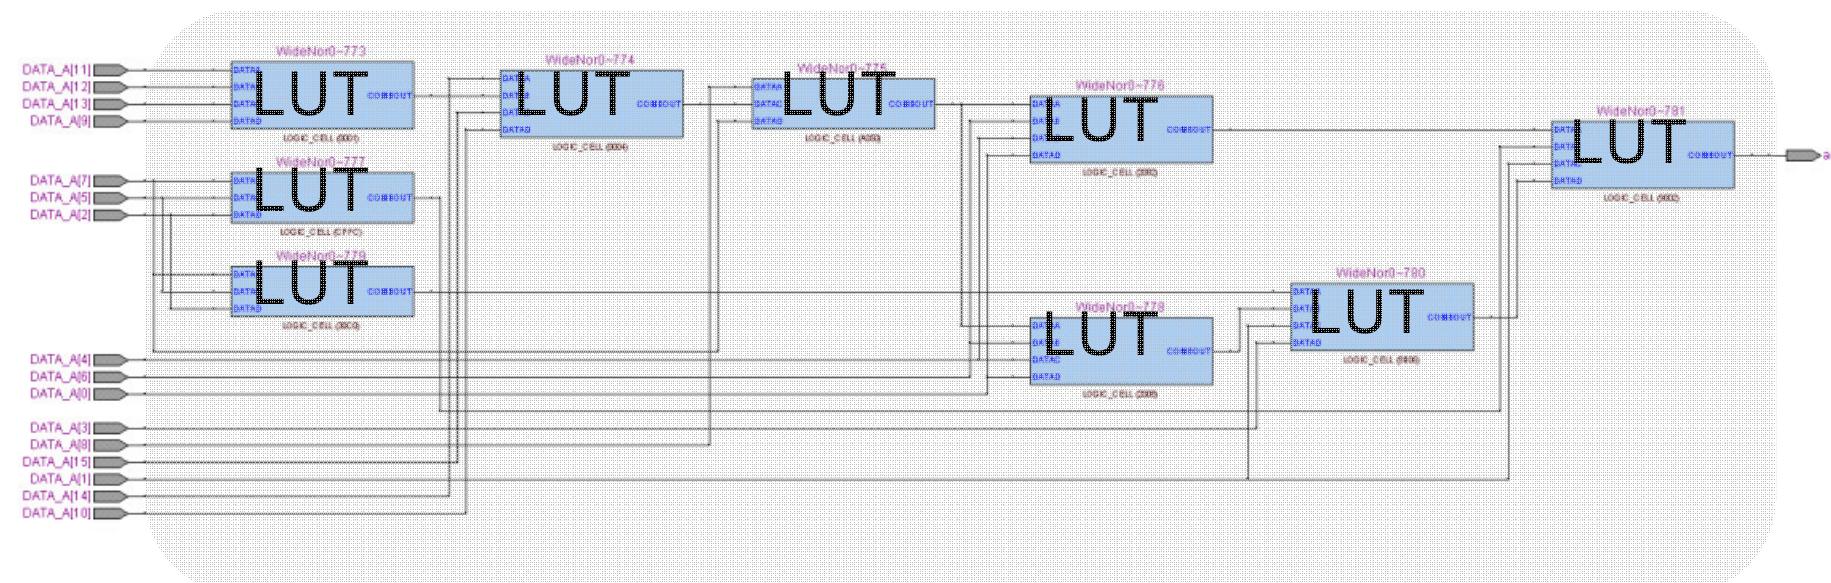Image resolution: width=1831 pixels, height=583 pixels.
Task: Select the WideNor0~773 LUT block
Action: pyautogui.click(x=322, y=95)
